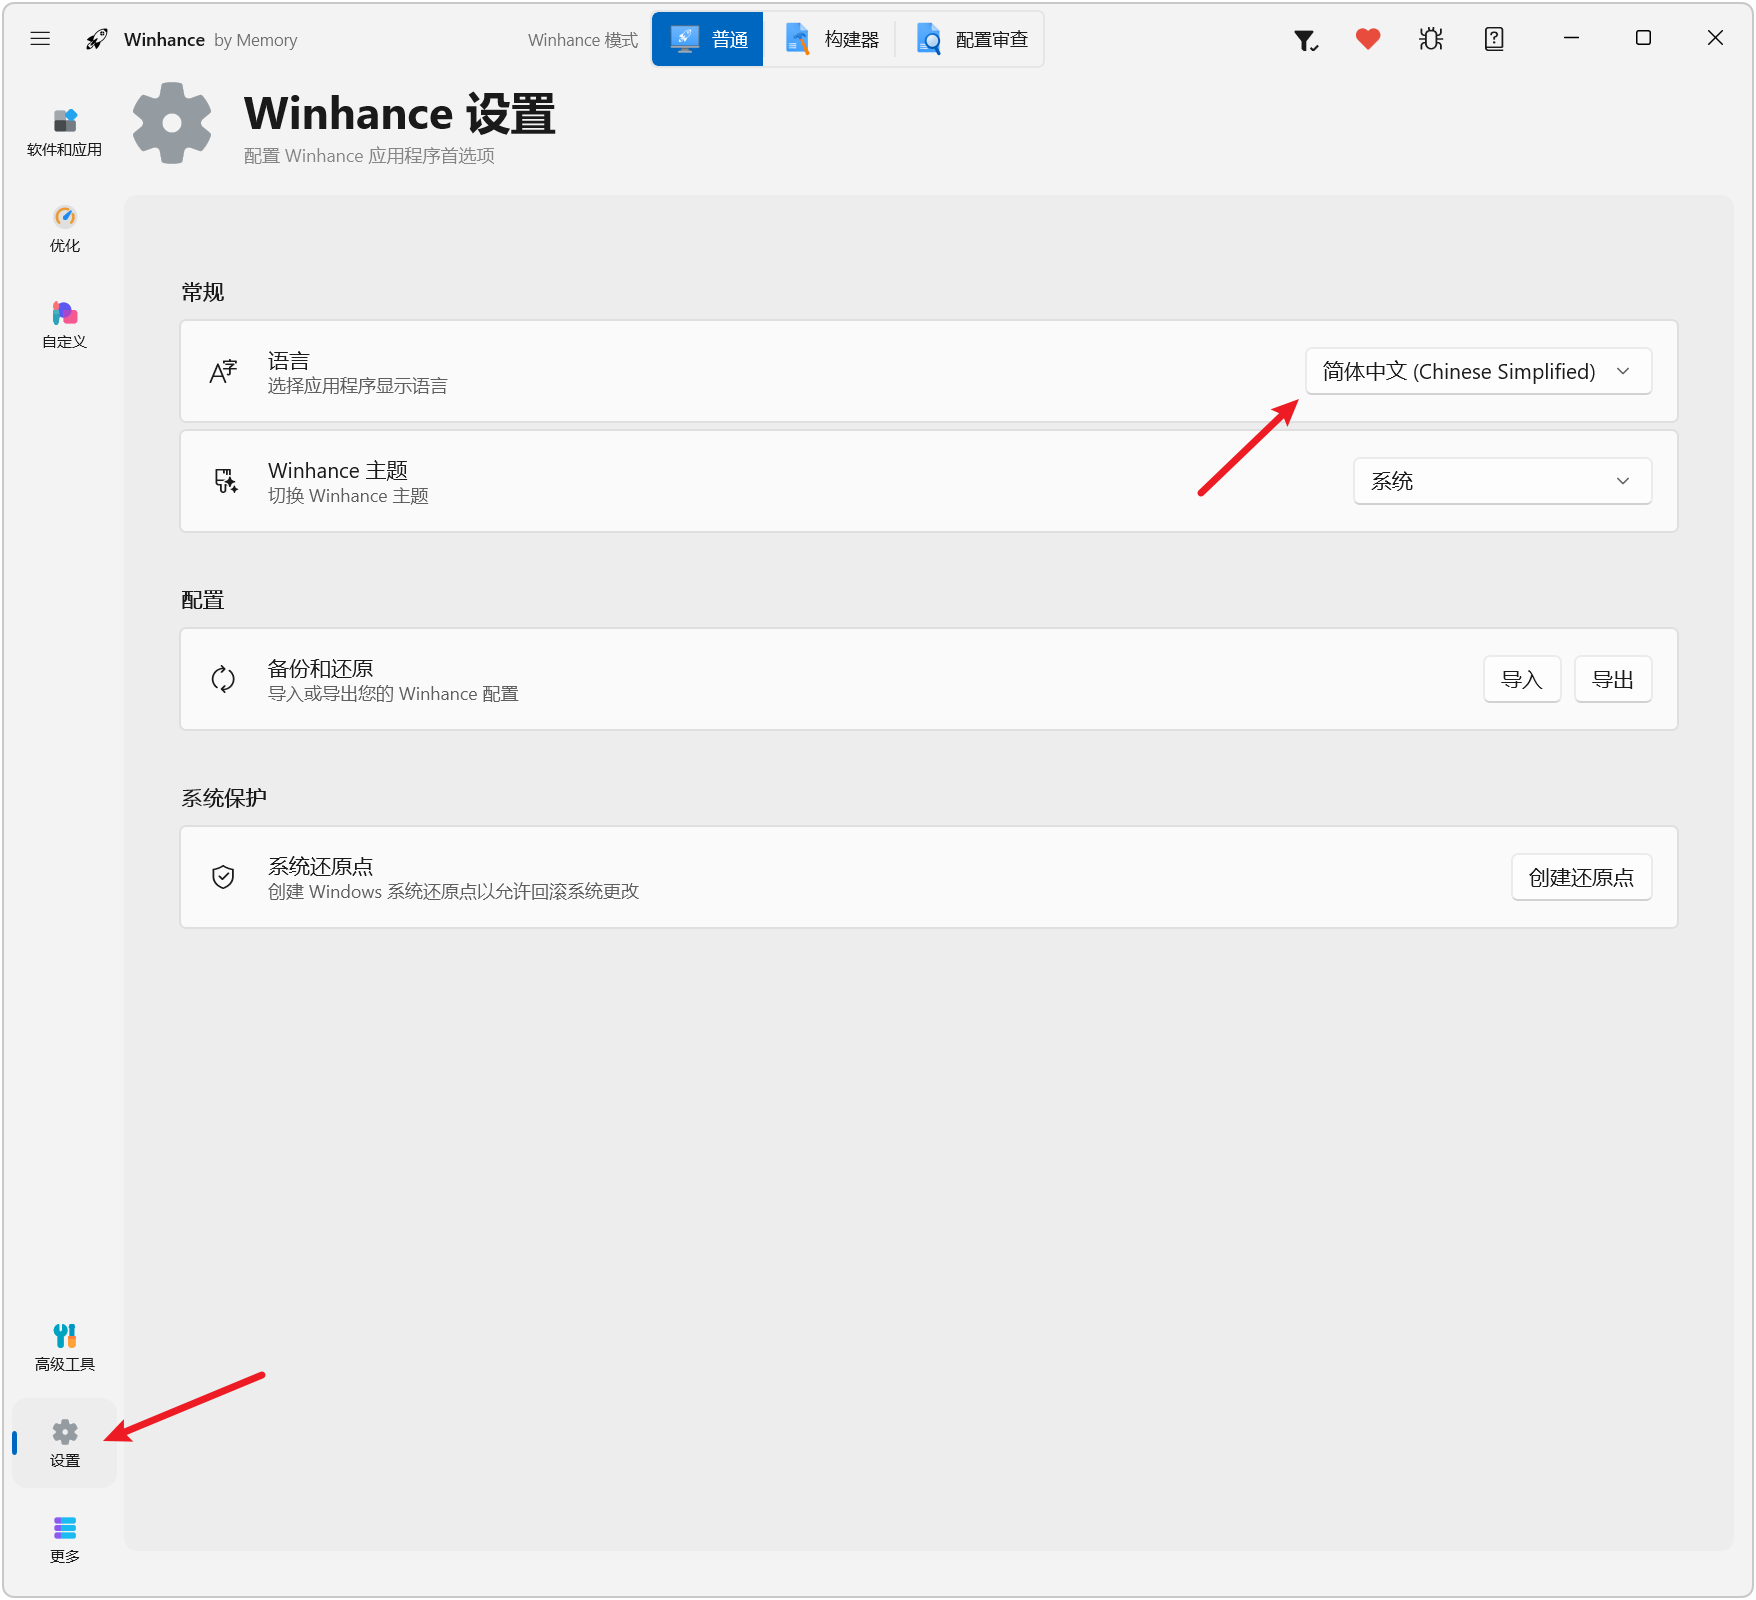Click the red heart donate icon
The image size is (1756, 1600).
click(x=1368, y=39)
